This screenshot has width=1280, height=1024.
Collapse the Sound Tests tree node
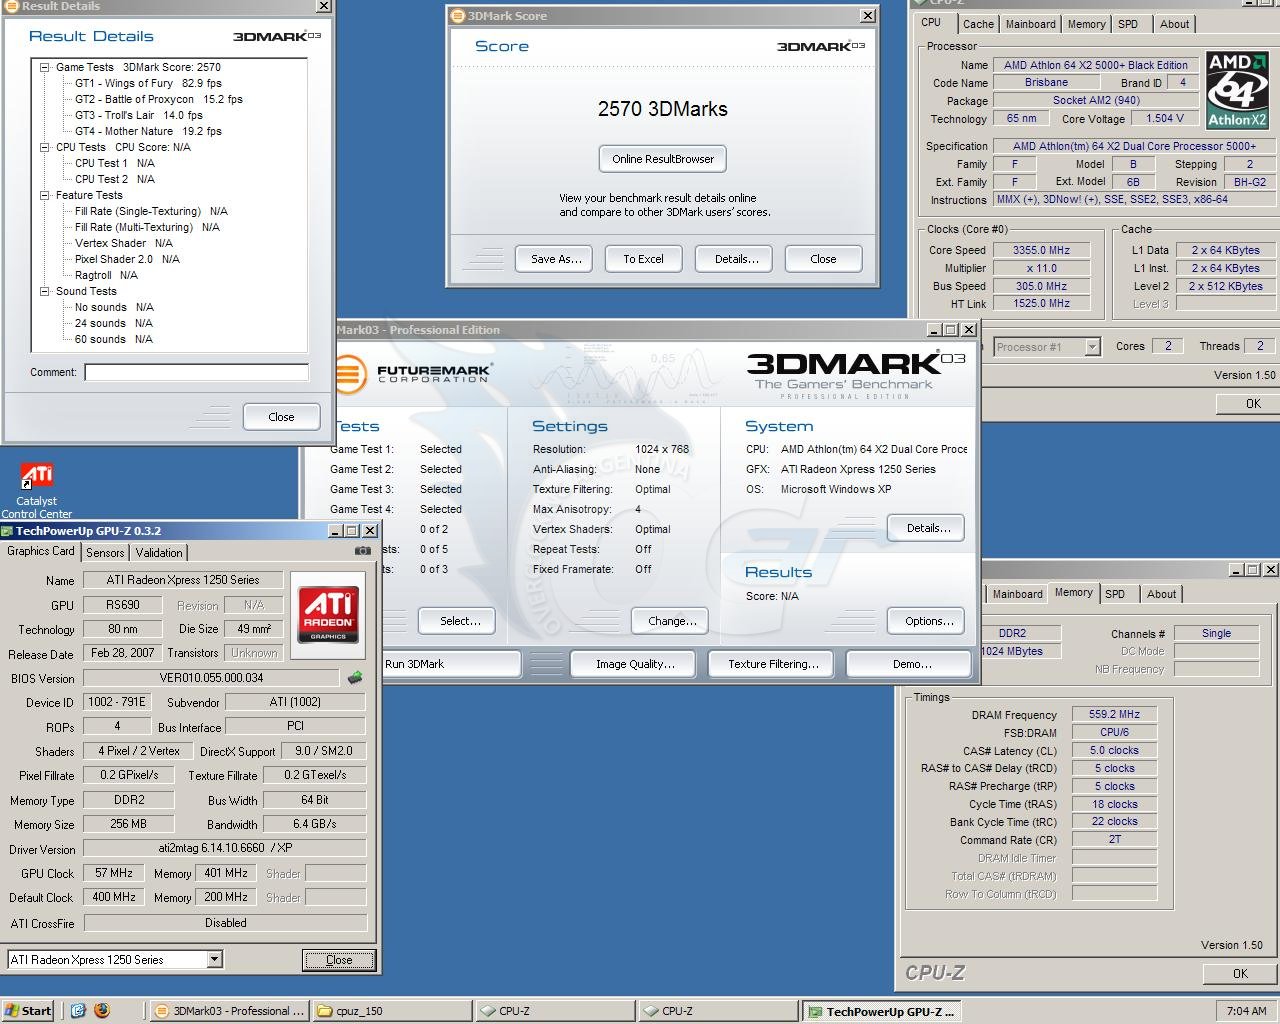45,291
